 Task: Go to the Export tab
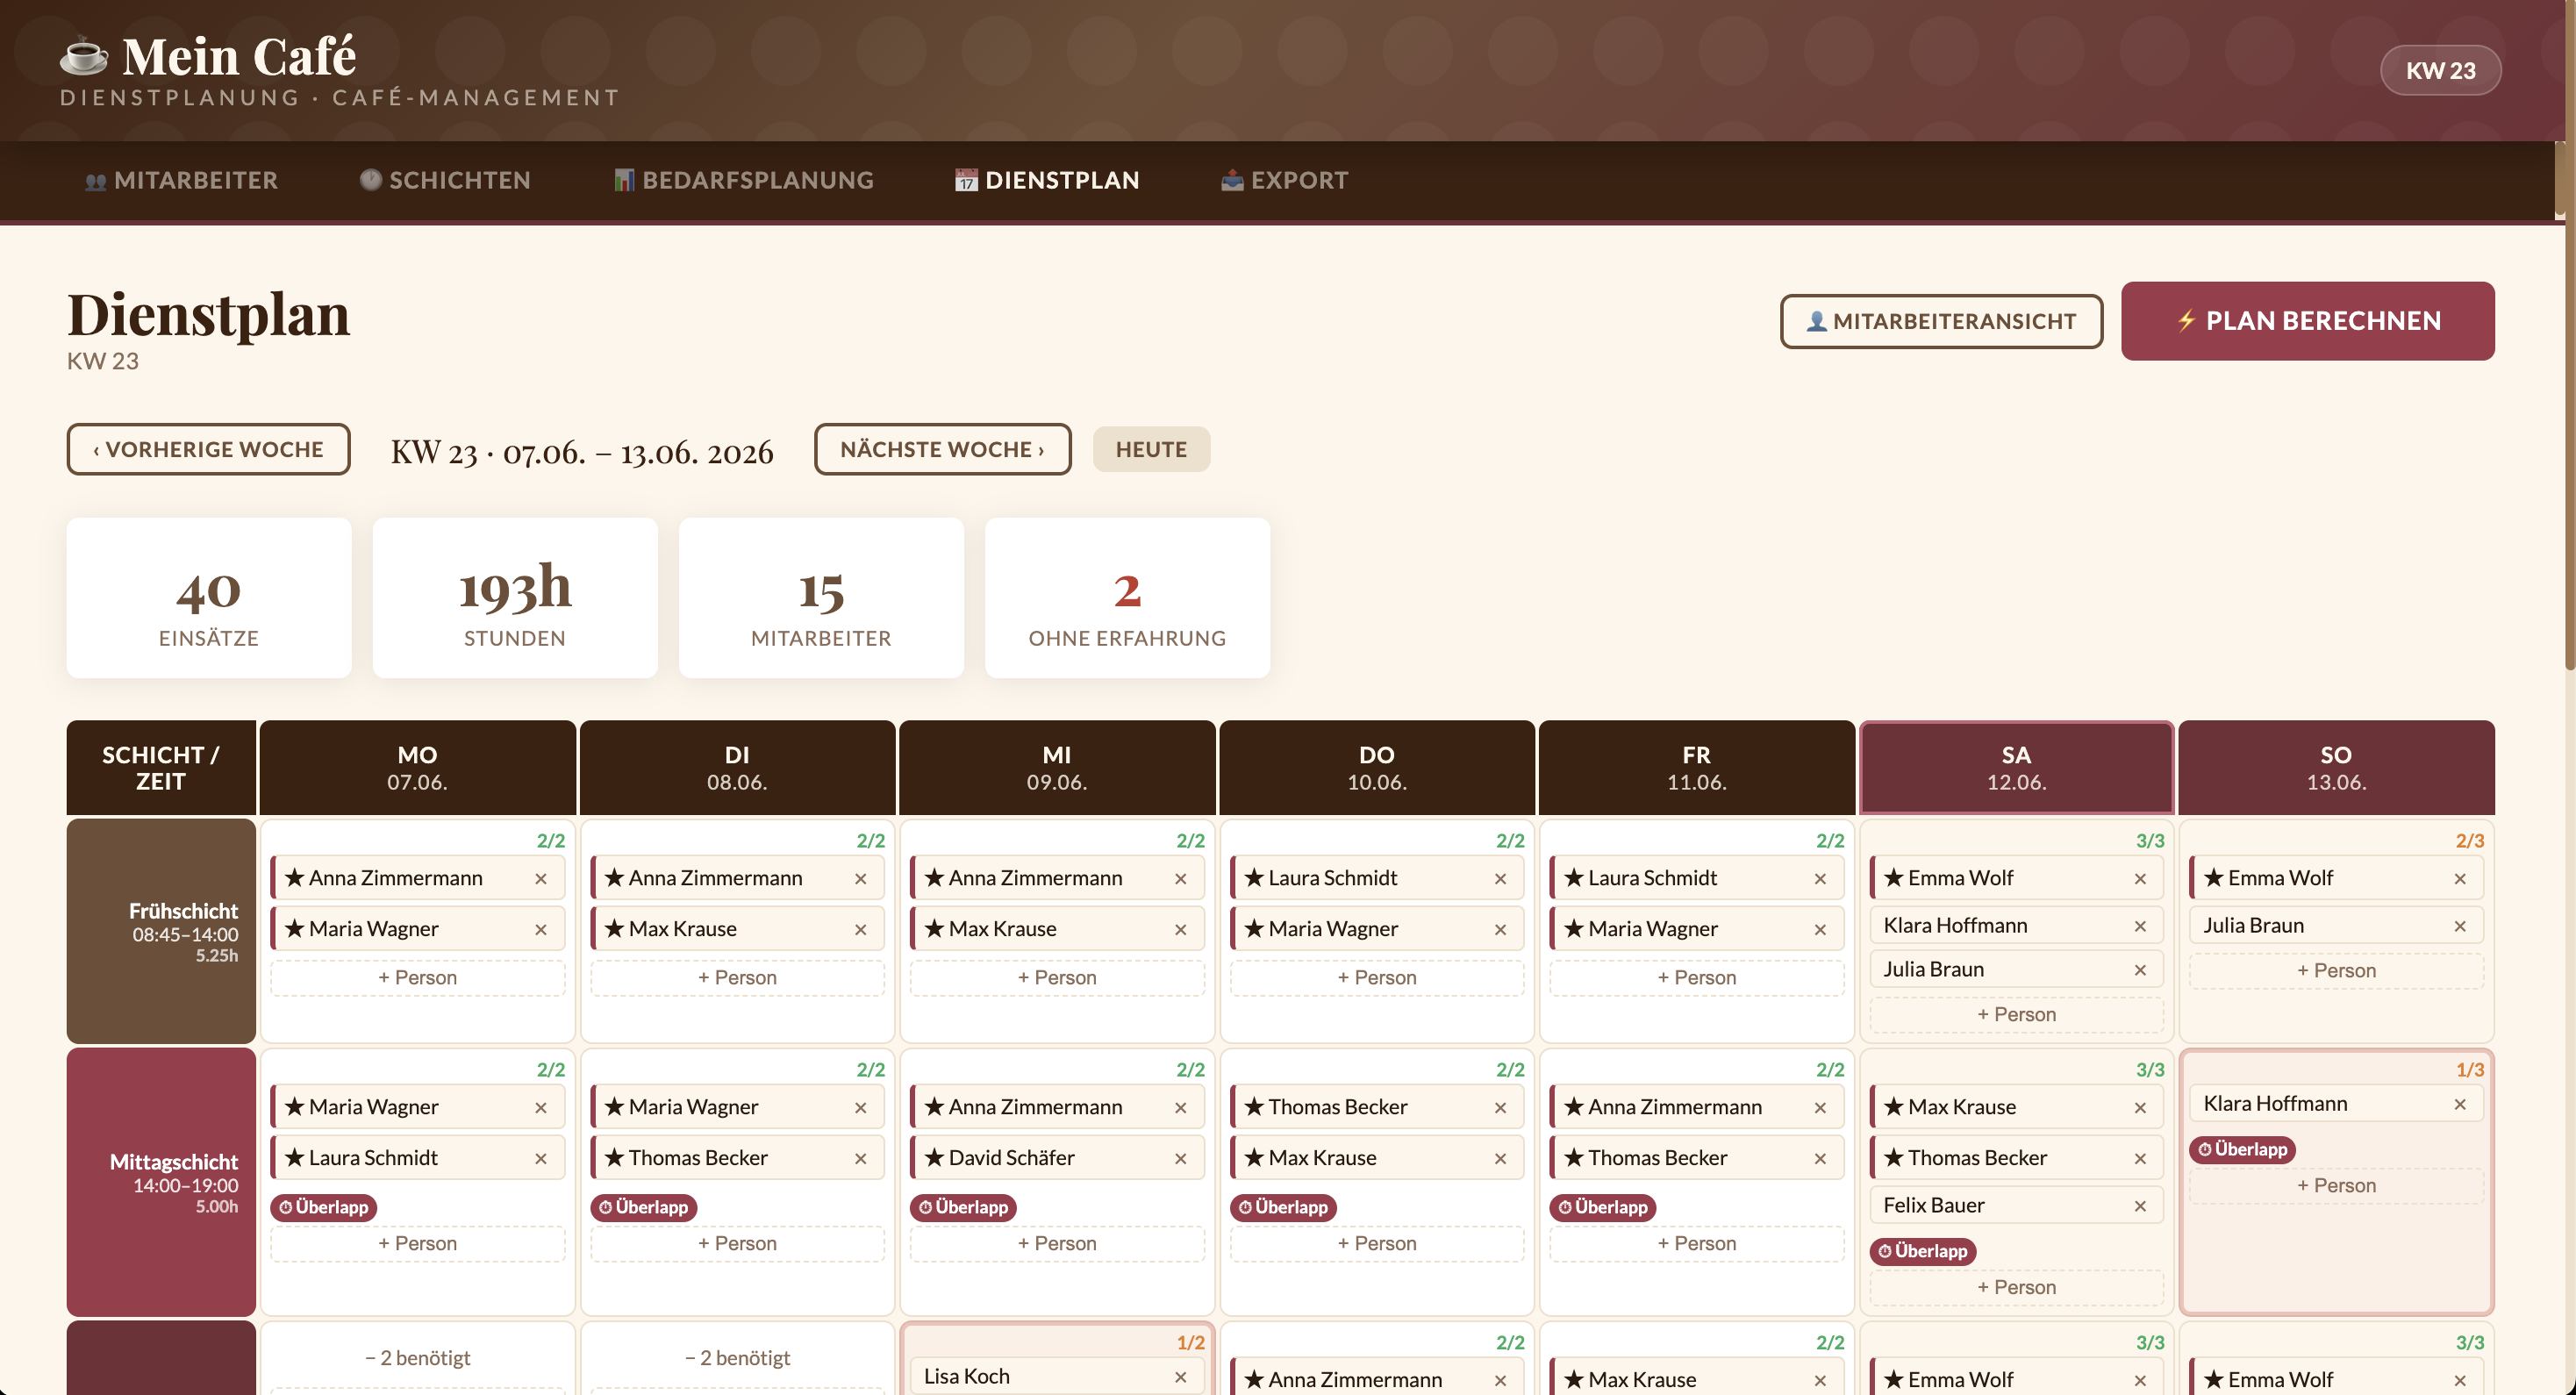1284,180
